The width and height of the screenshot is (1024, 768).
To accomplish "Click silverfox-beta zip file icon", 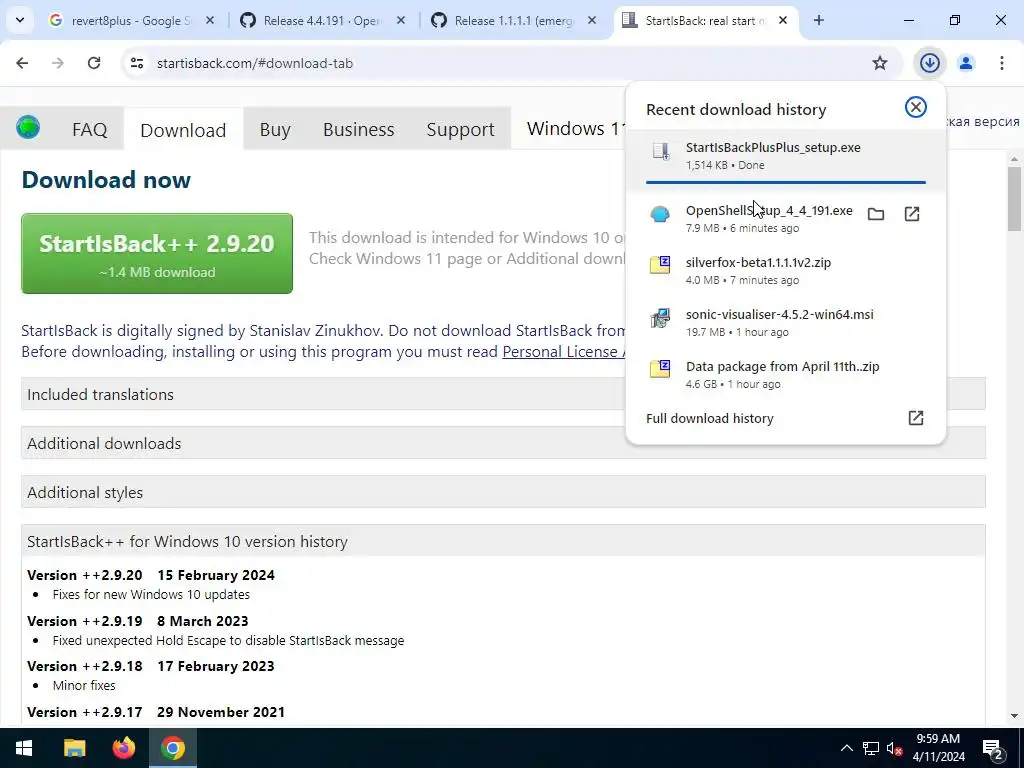I will [660, 265].
